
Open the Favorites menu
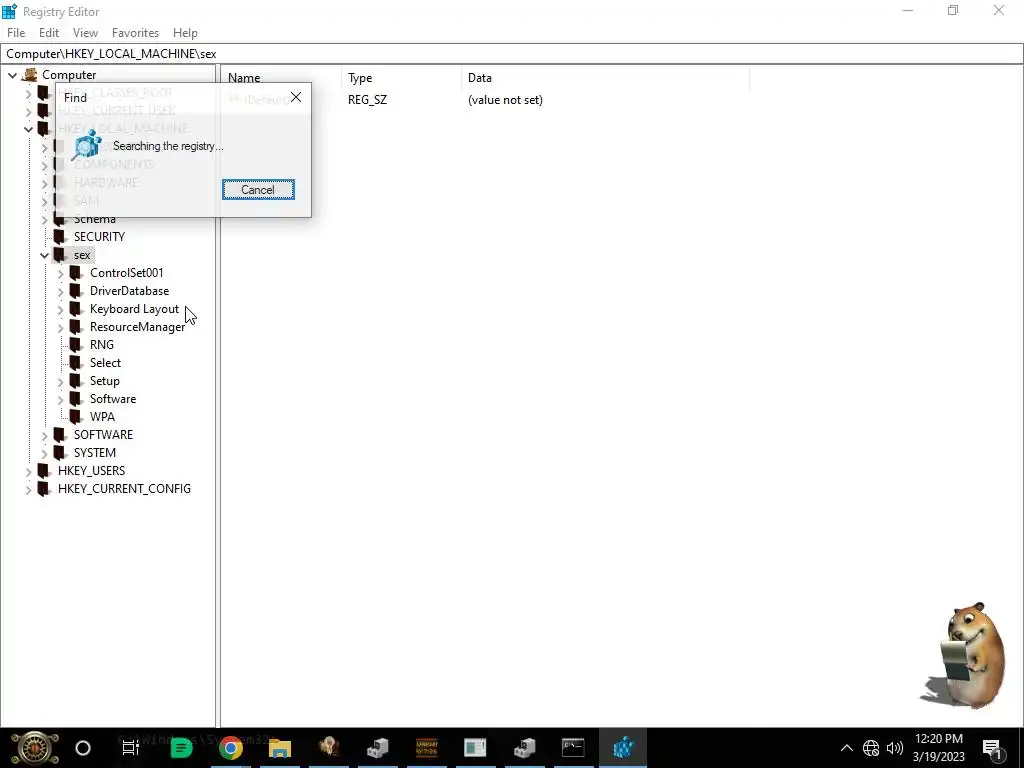[135, 33]
